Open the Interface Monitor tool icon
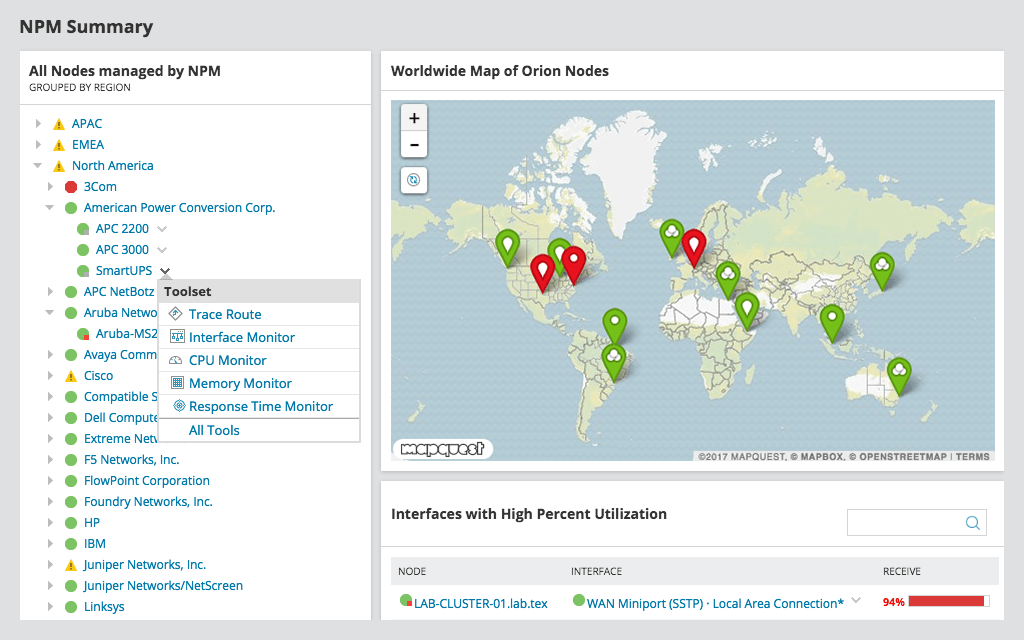Screen dimensions: 1024x640 [x=178, y=337]
